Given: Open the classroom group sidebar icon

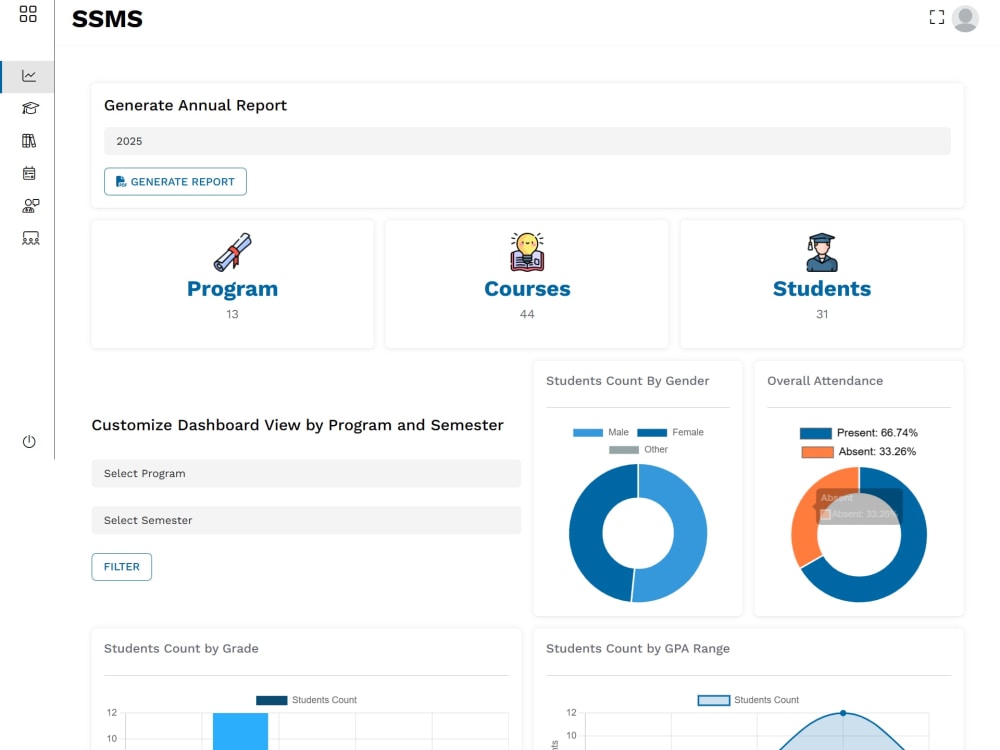Looking at the screenshot, I should coord(31,239).
